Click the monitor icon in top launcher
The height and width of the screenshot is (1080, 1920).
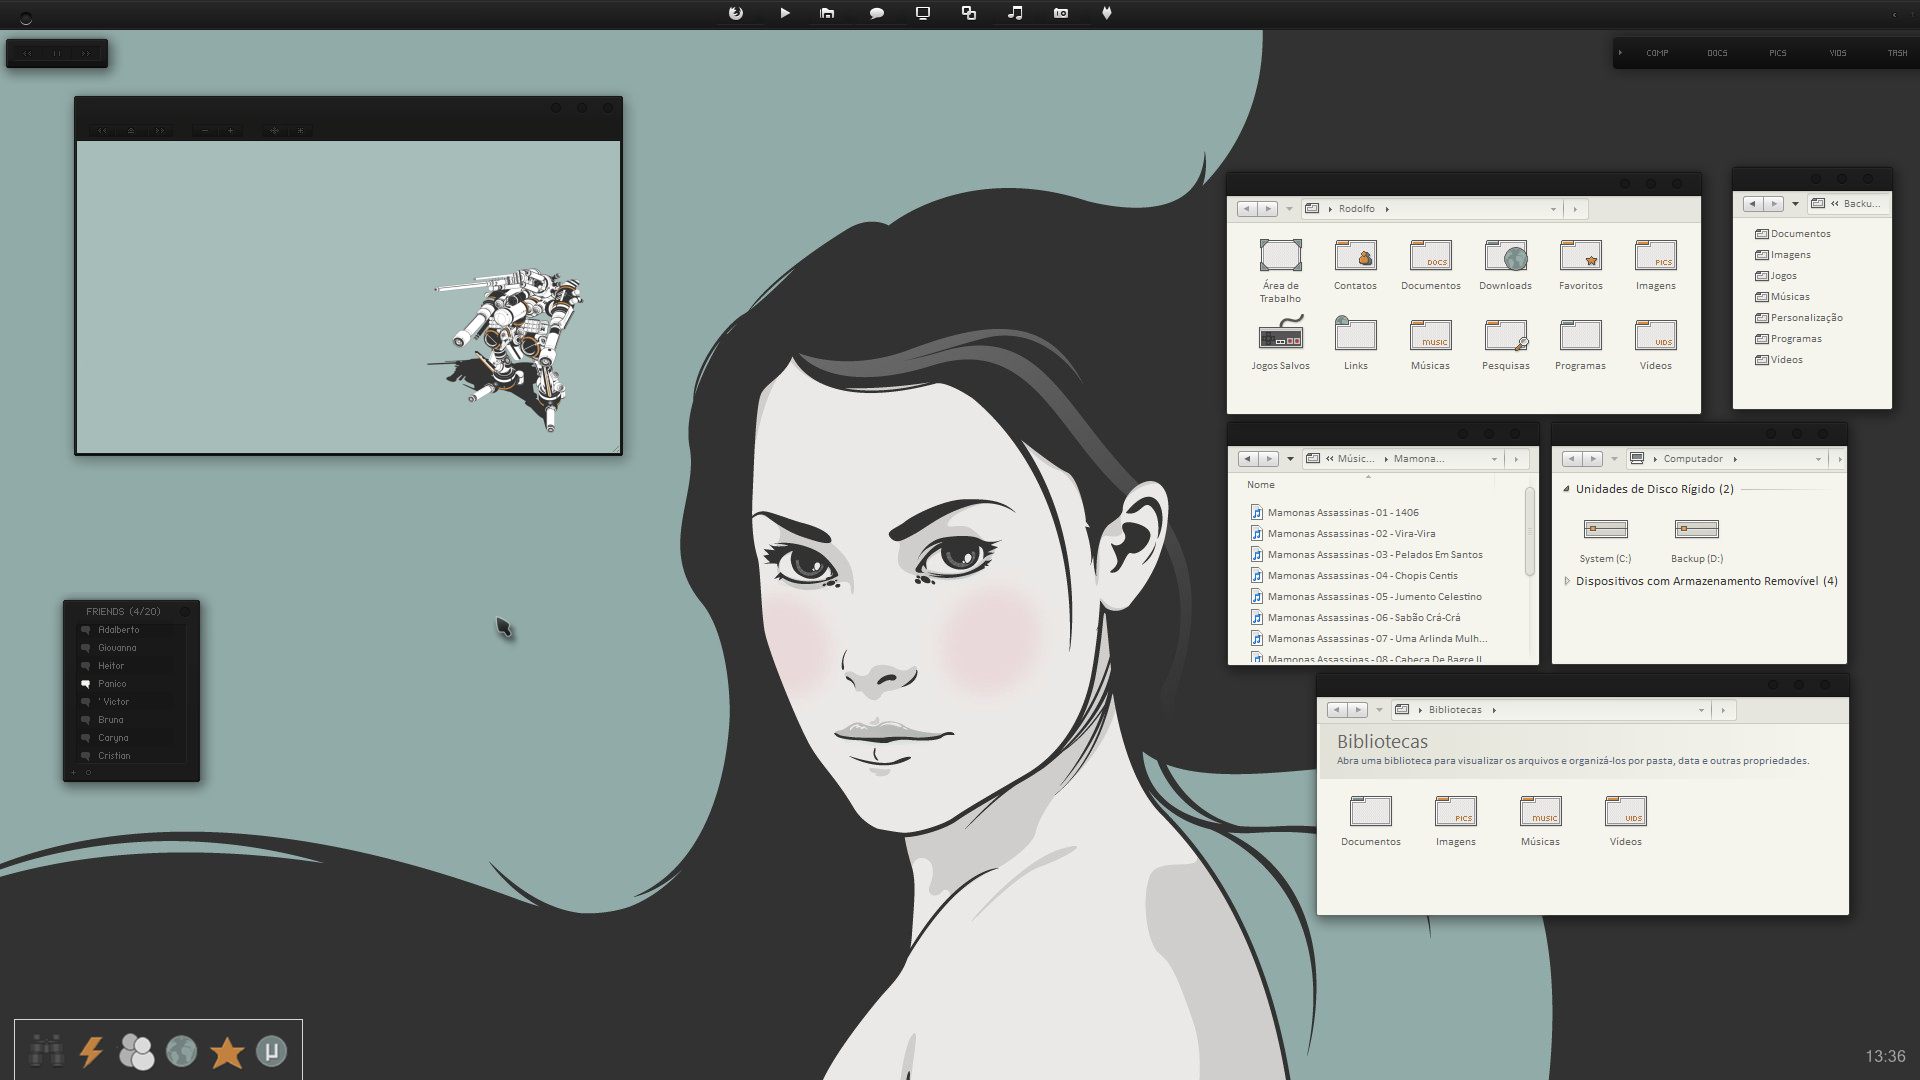(923, 13)
